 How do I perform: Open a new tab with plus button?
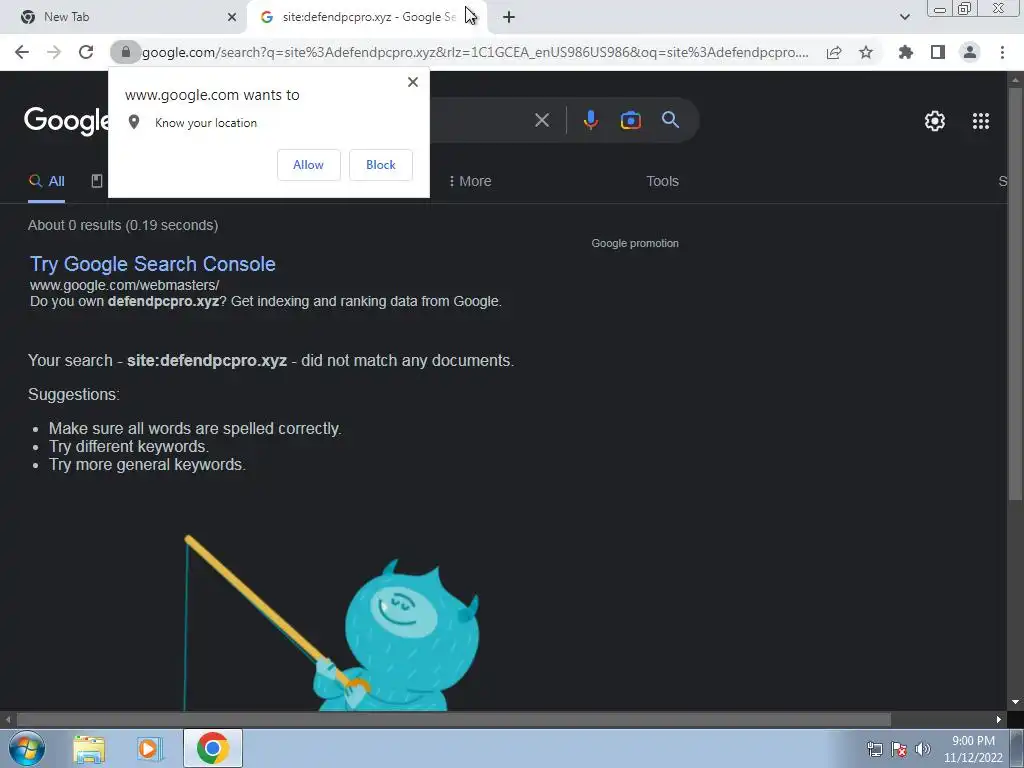point(509,17)
